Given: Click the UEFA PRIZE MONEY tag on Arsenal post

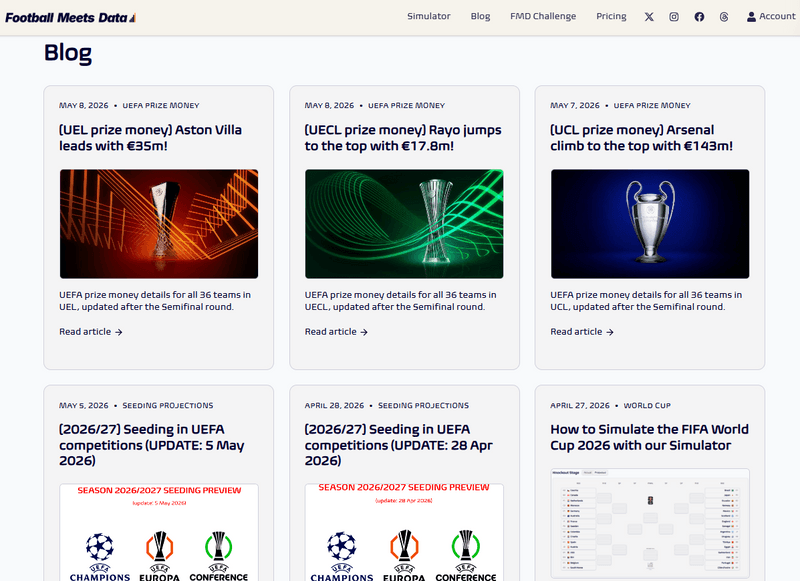Looking at the screenshot, I should tap(652, 106).
